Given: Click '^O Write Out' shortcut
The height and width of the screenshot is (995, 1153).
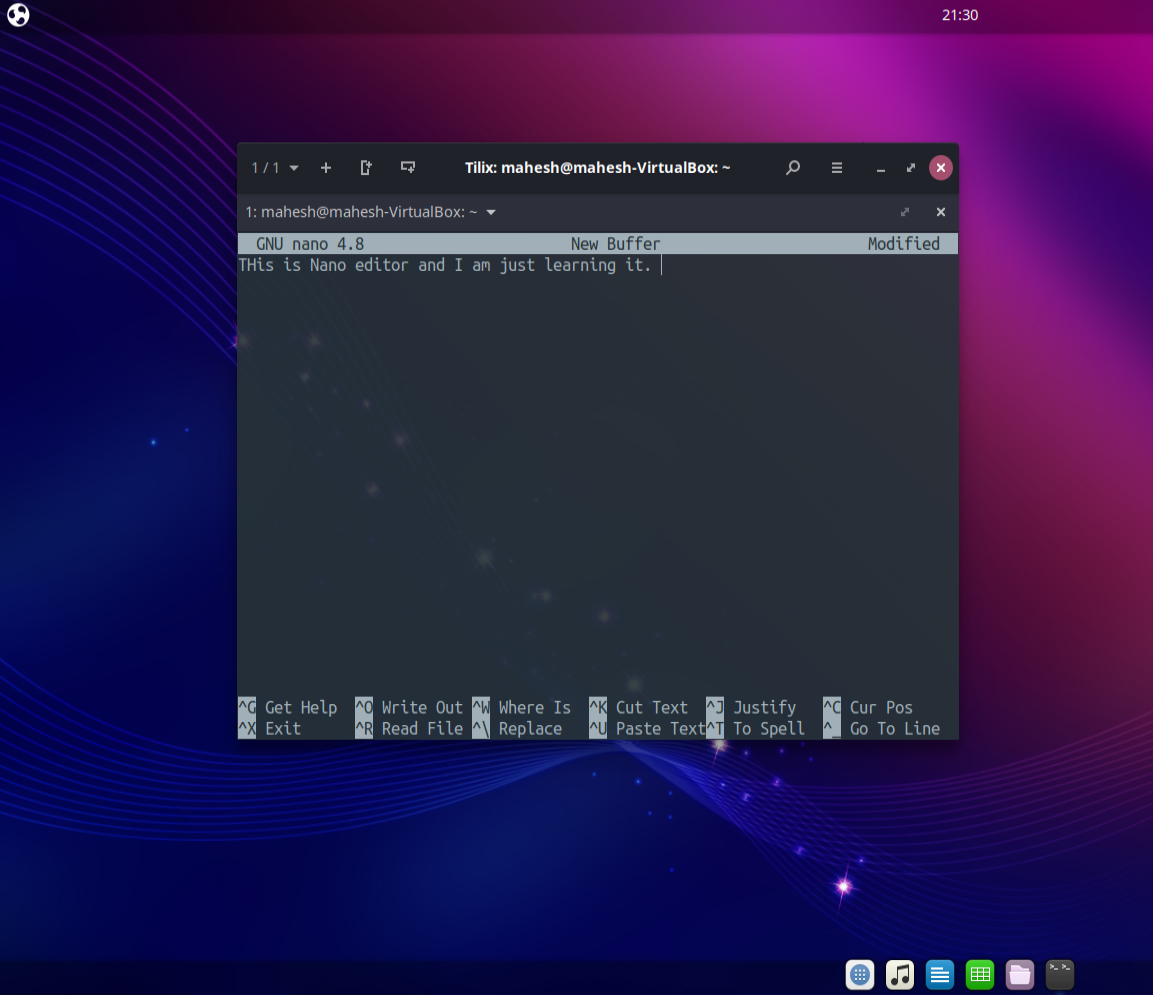Looking at the screenshot, I should (x=409, y=707).
